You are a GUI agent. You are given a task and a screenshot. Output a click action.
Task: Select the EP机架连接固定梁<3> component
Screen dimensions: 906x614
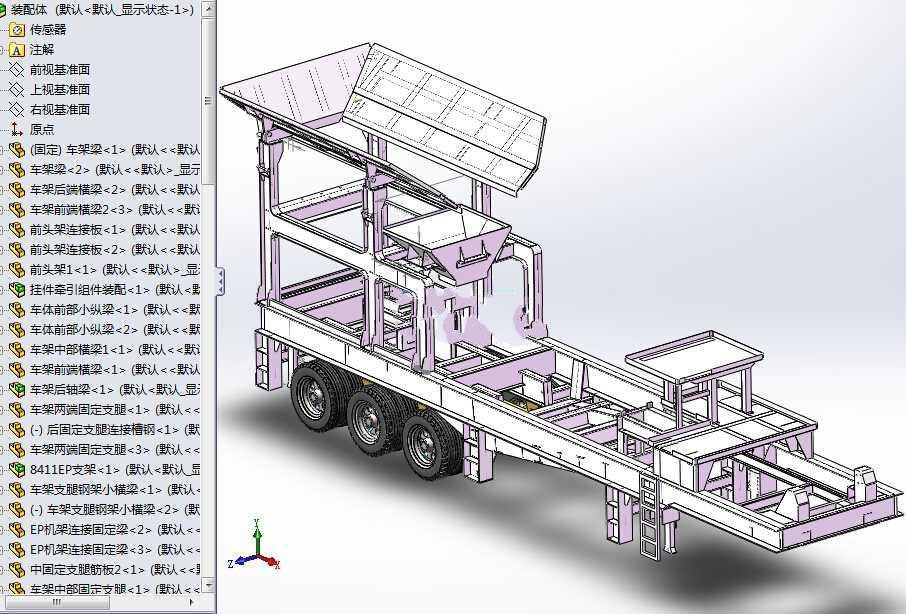105,549
